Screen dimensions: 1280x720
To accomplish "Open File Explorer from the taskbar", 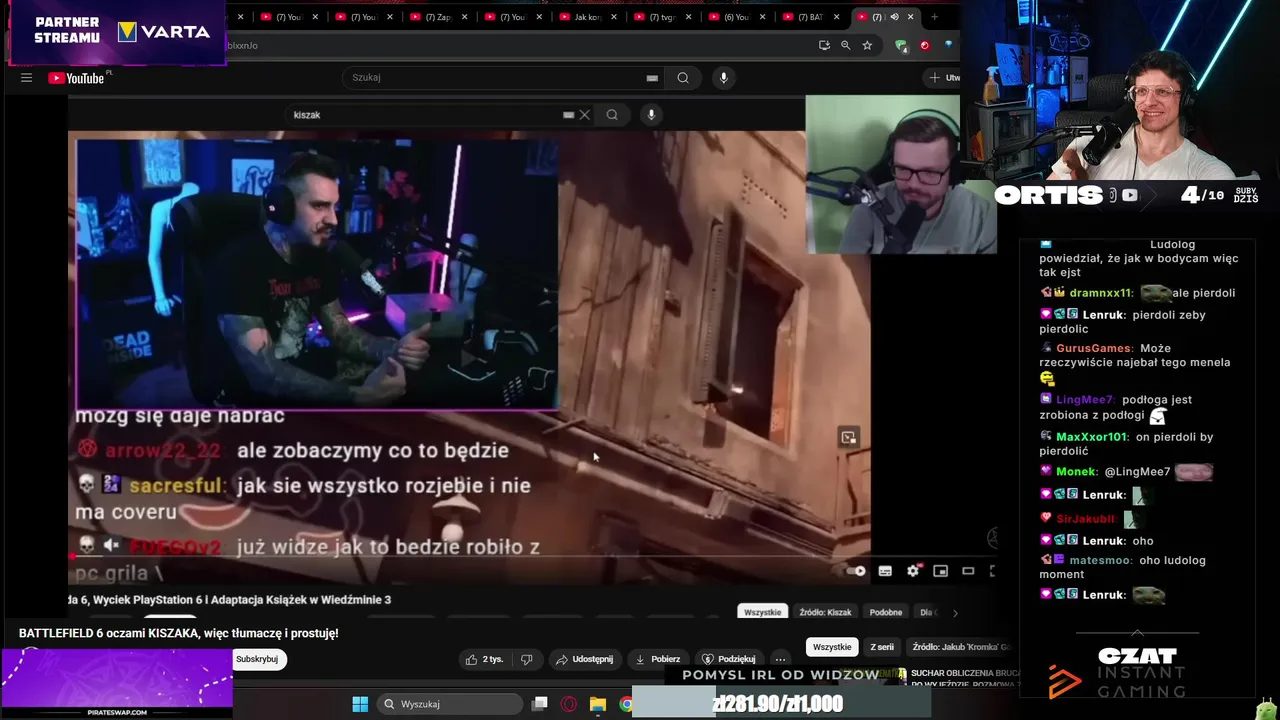I will click(x=597, y=704).
